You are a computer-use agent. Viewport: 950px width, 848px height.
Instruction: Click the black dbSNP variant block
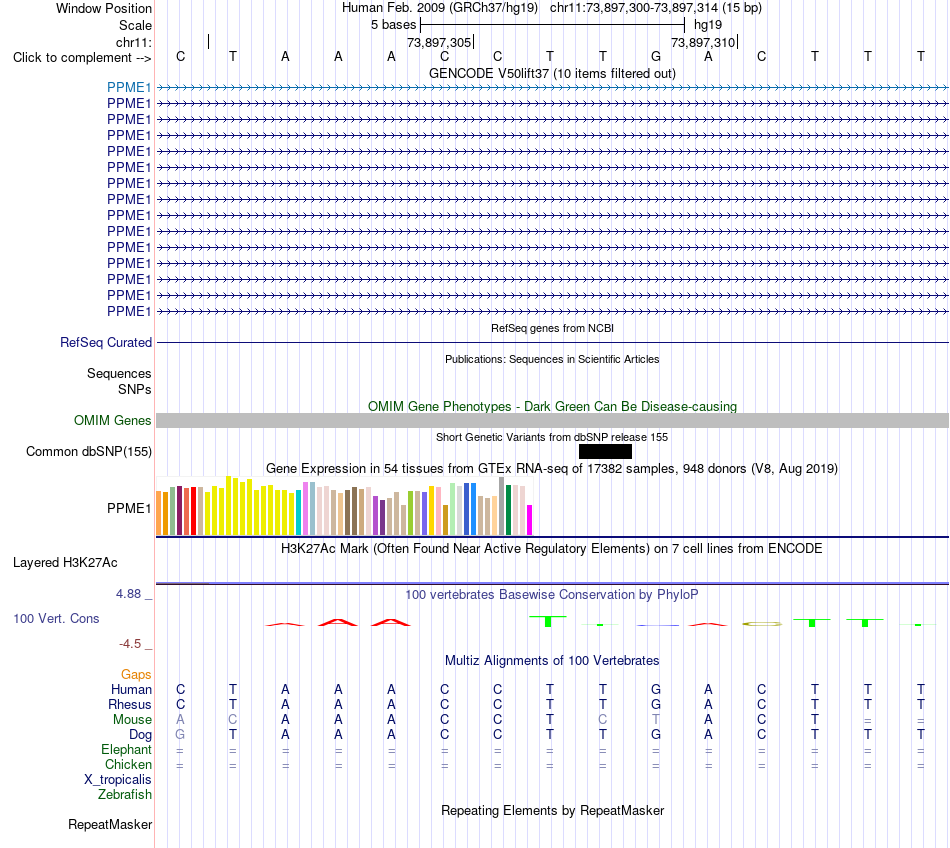point(605,451)
